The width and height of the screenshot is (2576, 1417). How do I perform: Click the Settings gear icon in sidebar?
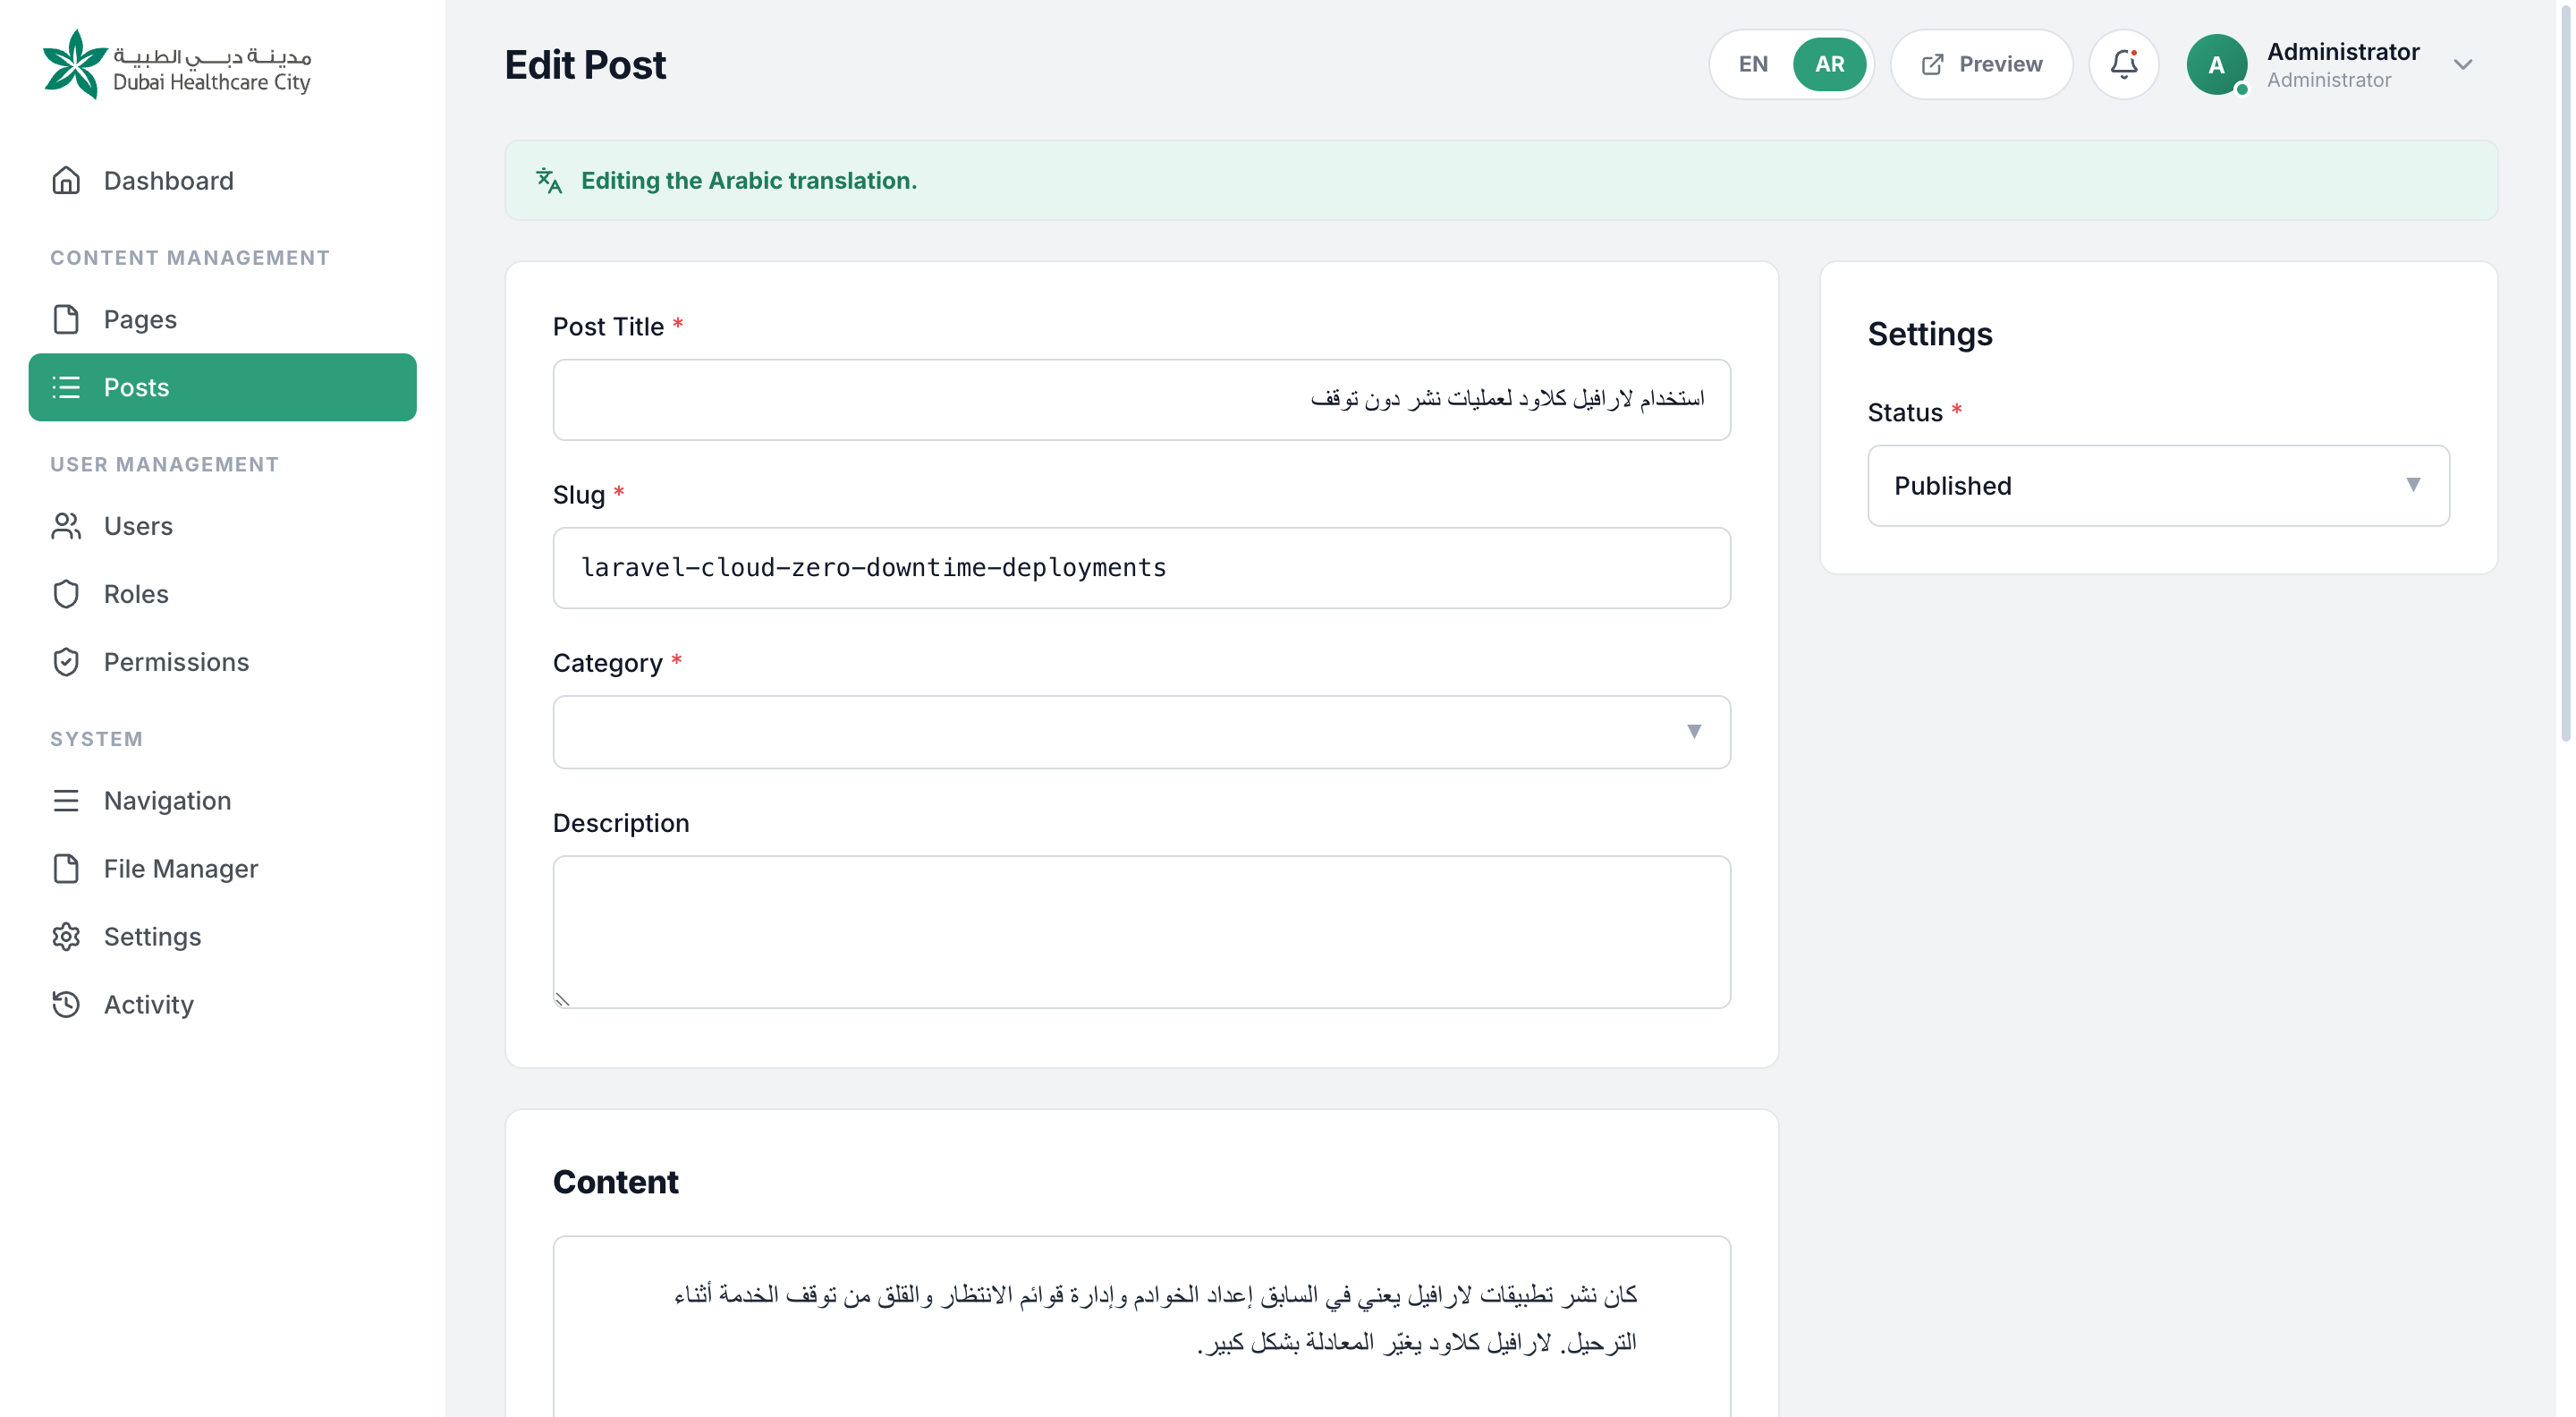[66, 937]
